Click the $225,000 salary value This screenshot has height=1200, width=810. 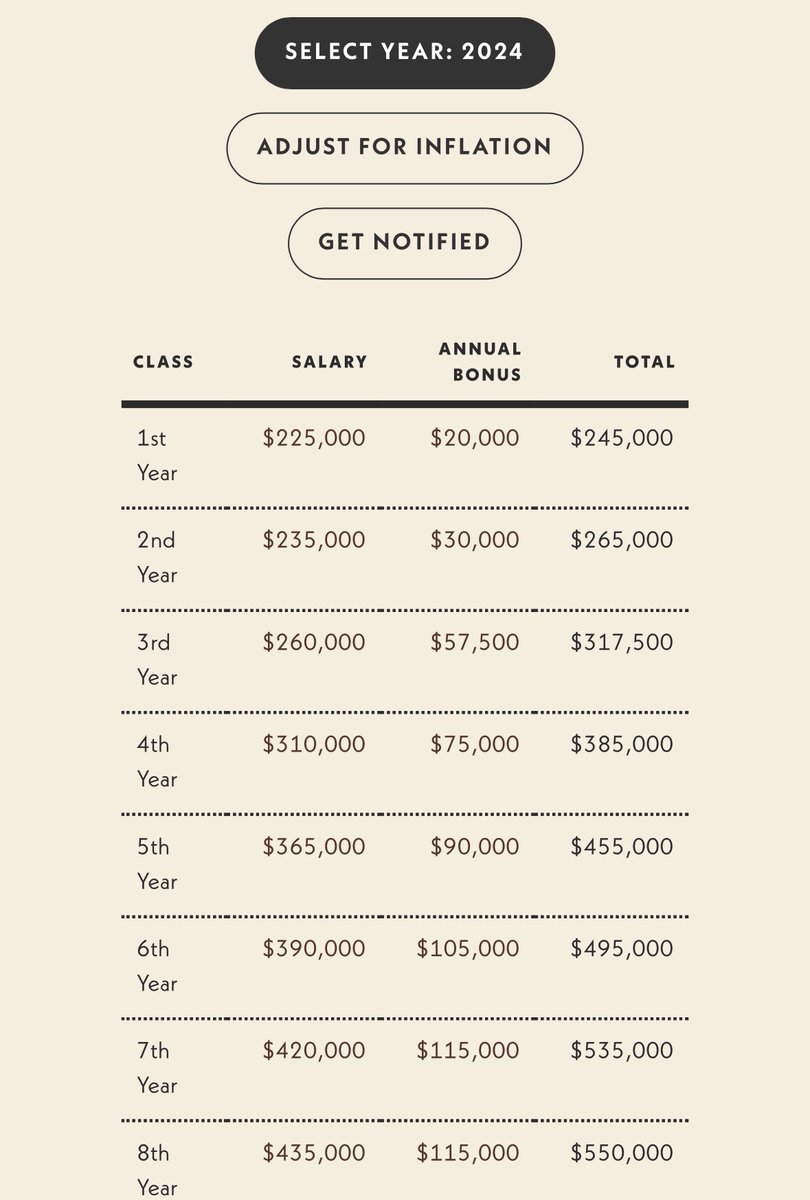click(314, 438)
